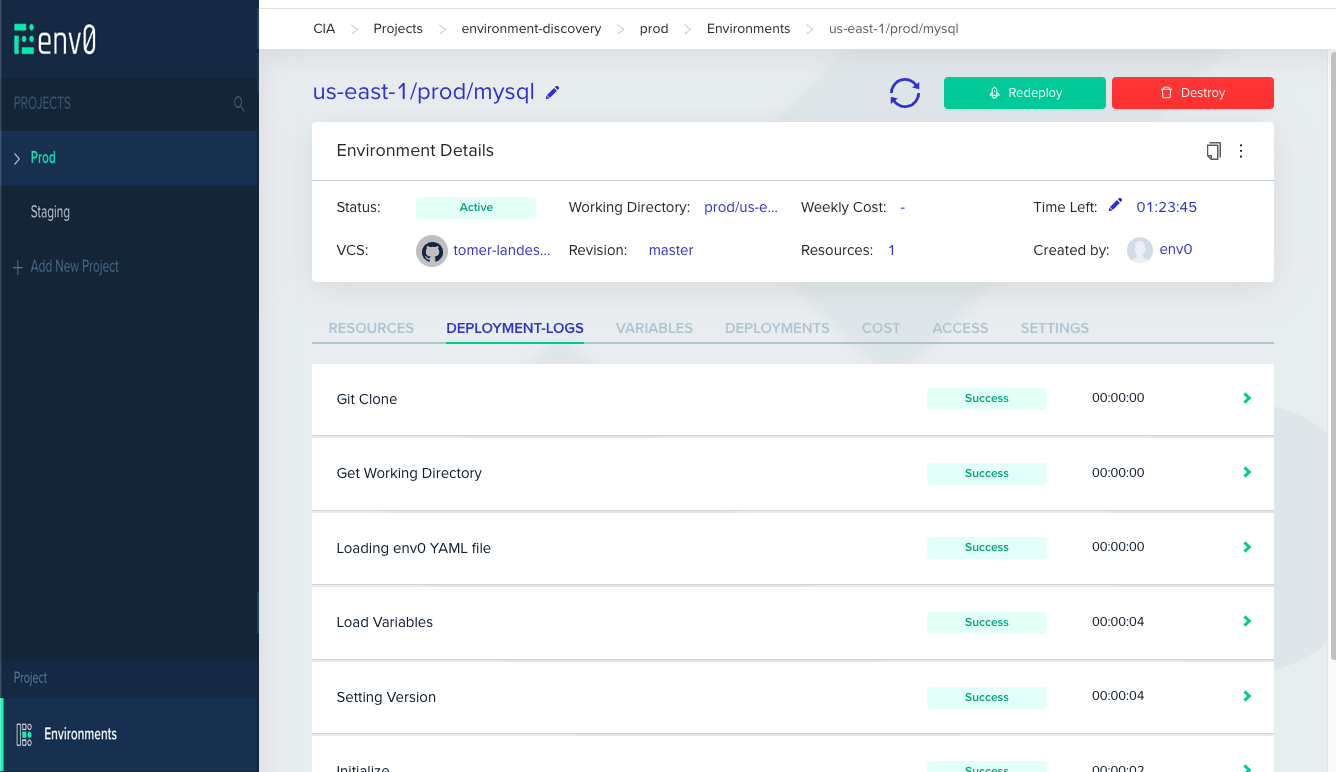This screenshot has width=1336, height=772.
Task: Select the DEPLOYMENT-LOGS tab
Action: pos(515,328)
